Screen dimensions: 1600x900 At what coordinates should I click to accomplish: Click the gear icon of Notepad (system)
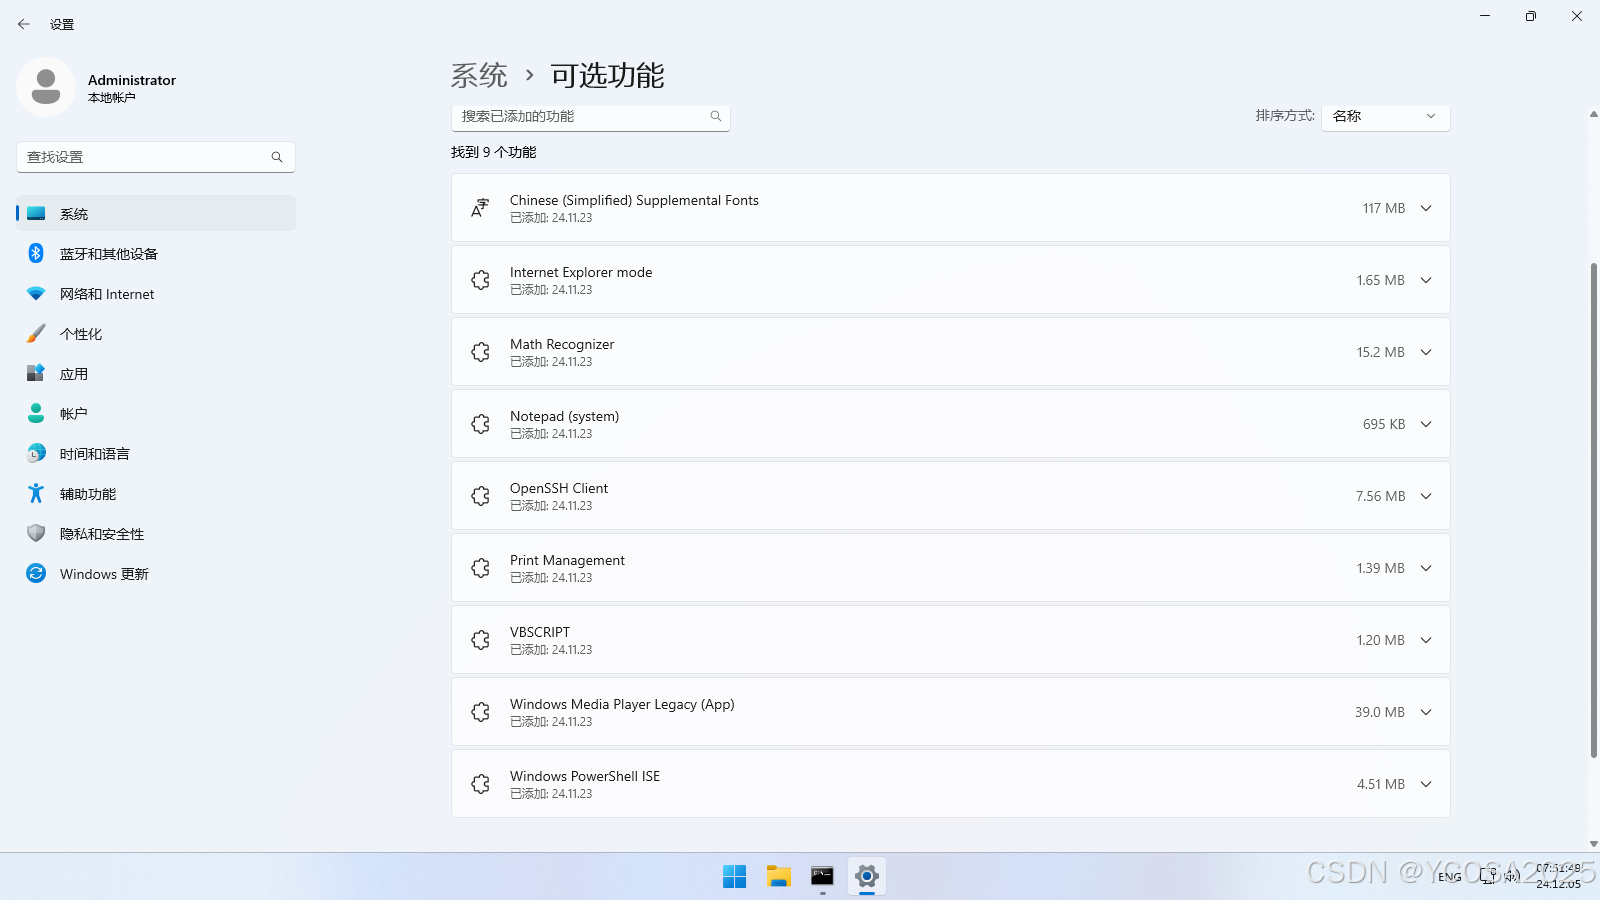pyautogui.click(x=480, y=424)
